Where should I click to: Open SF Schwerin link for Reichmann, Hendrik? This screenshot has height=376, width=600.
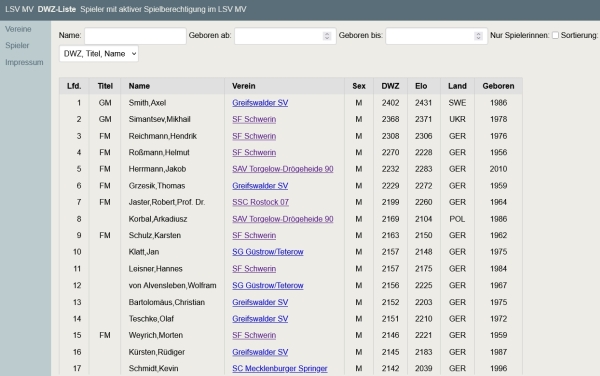coord(254,136)
